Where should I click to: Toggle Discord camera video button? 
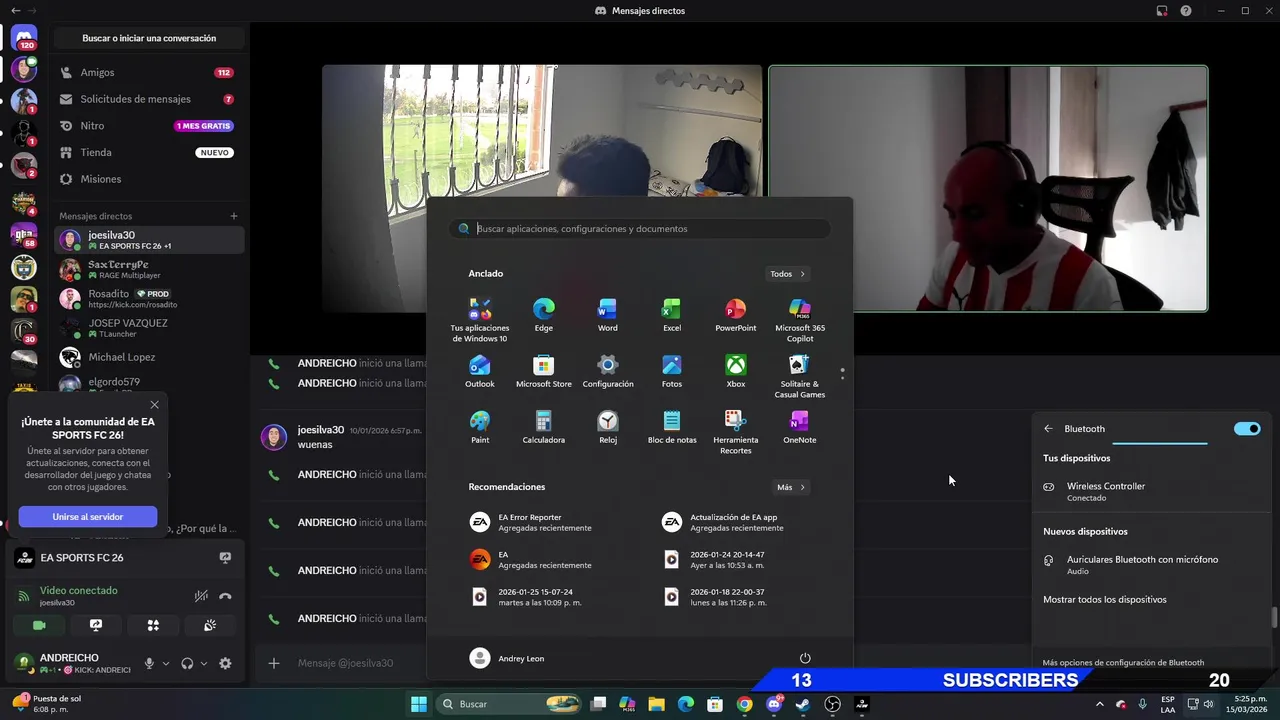pyautogui.click(x=39, y=625)
